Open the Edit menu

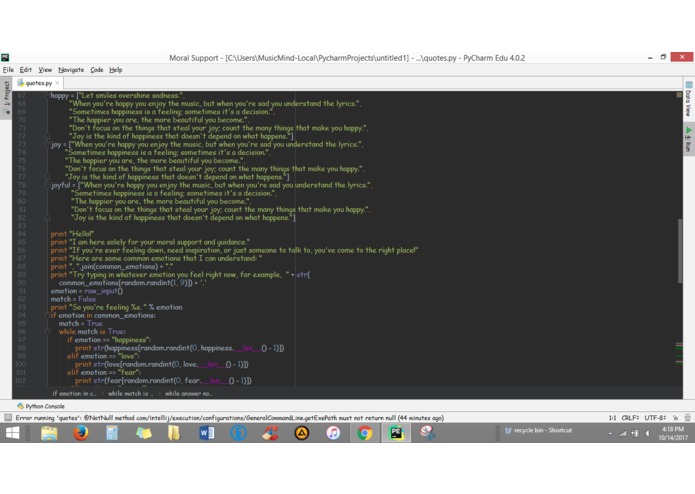[26, 70]
